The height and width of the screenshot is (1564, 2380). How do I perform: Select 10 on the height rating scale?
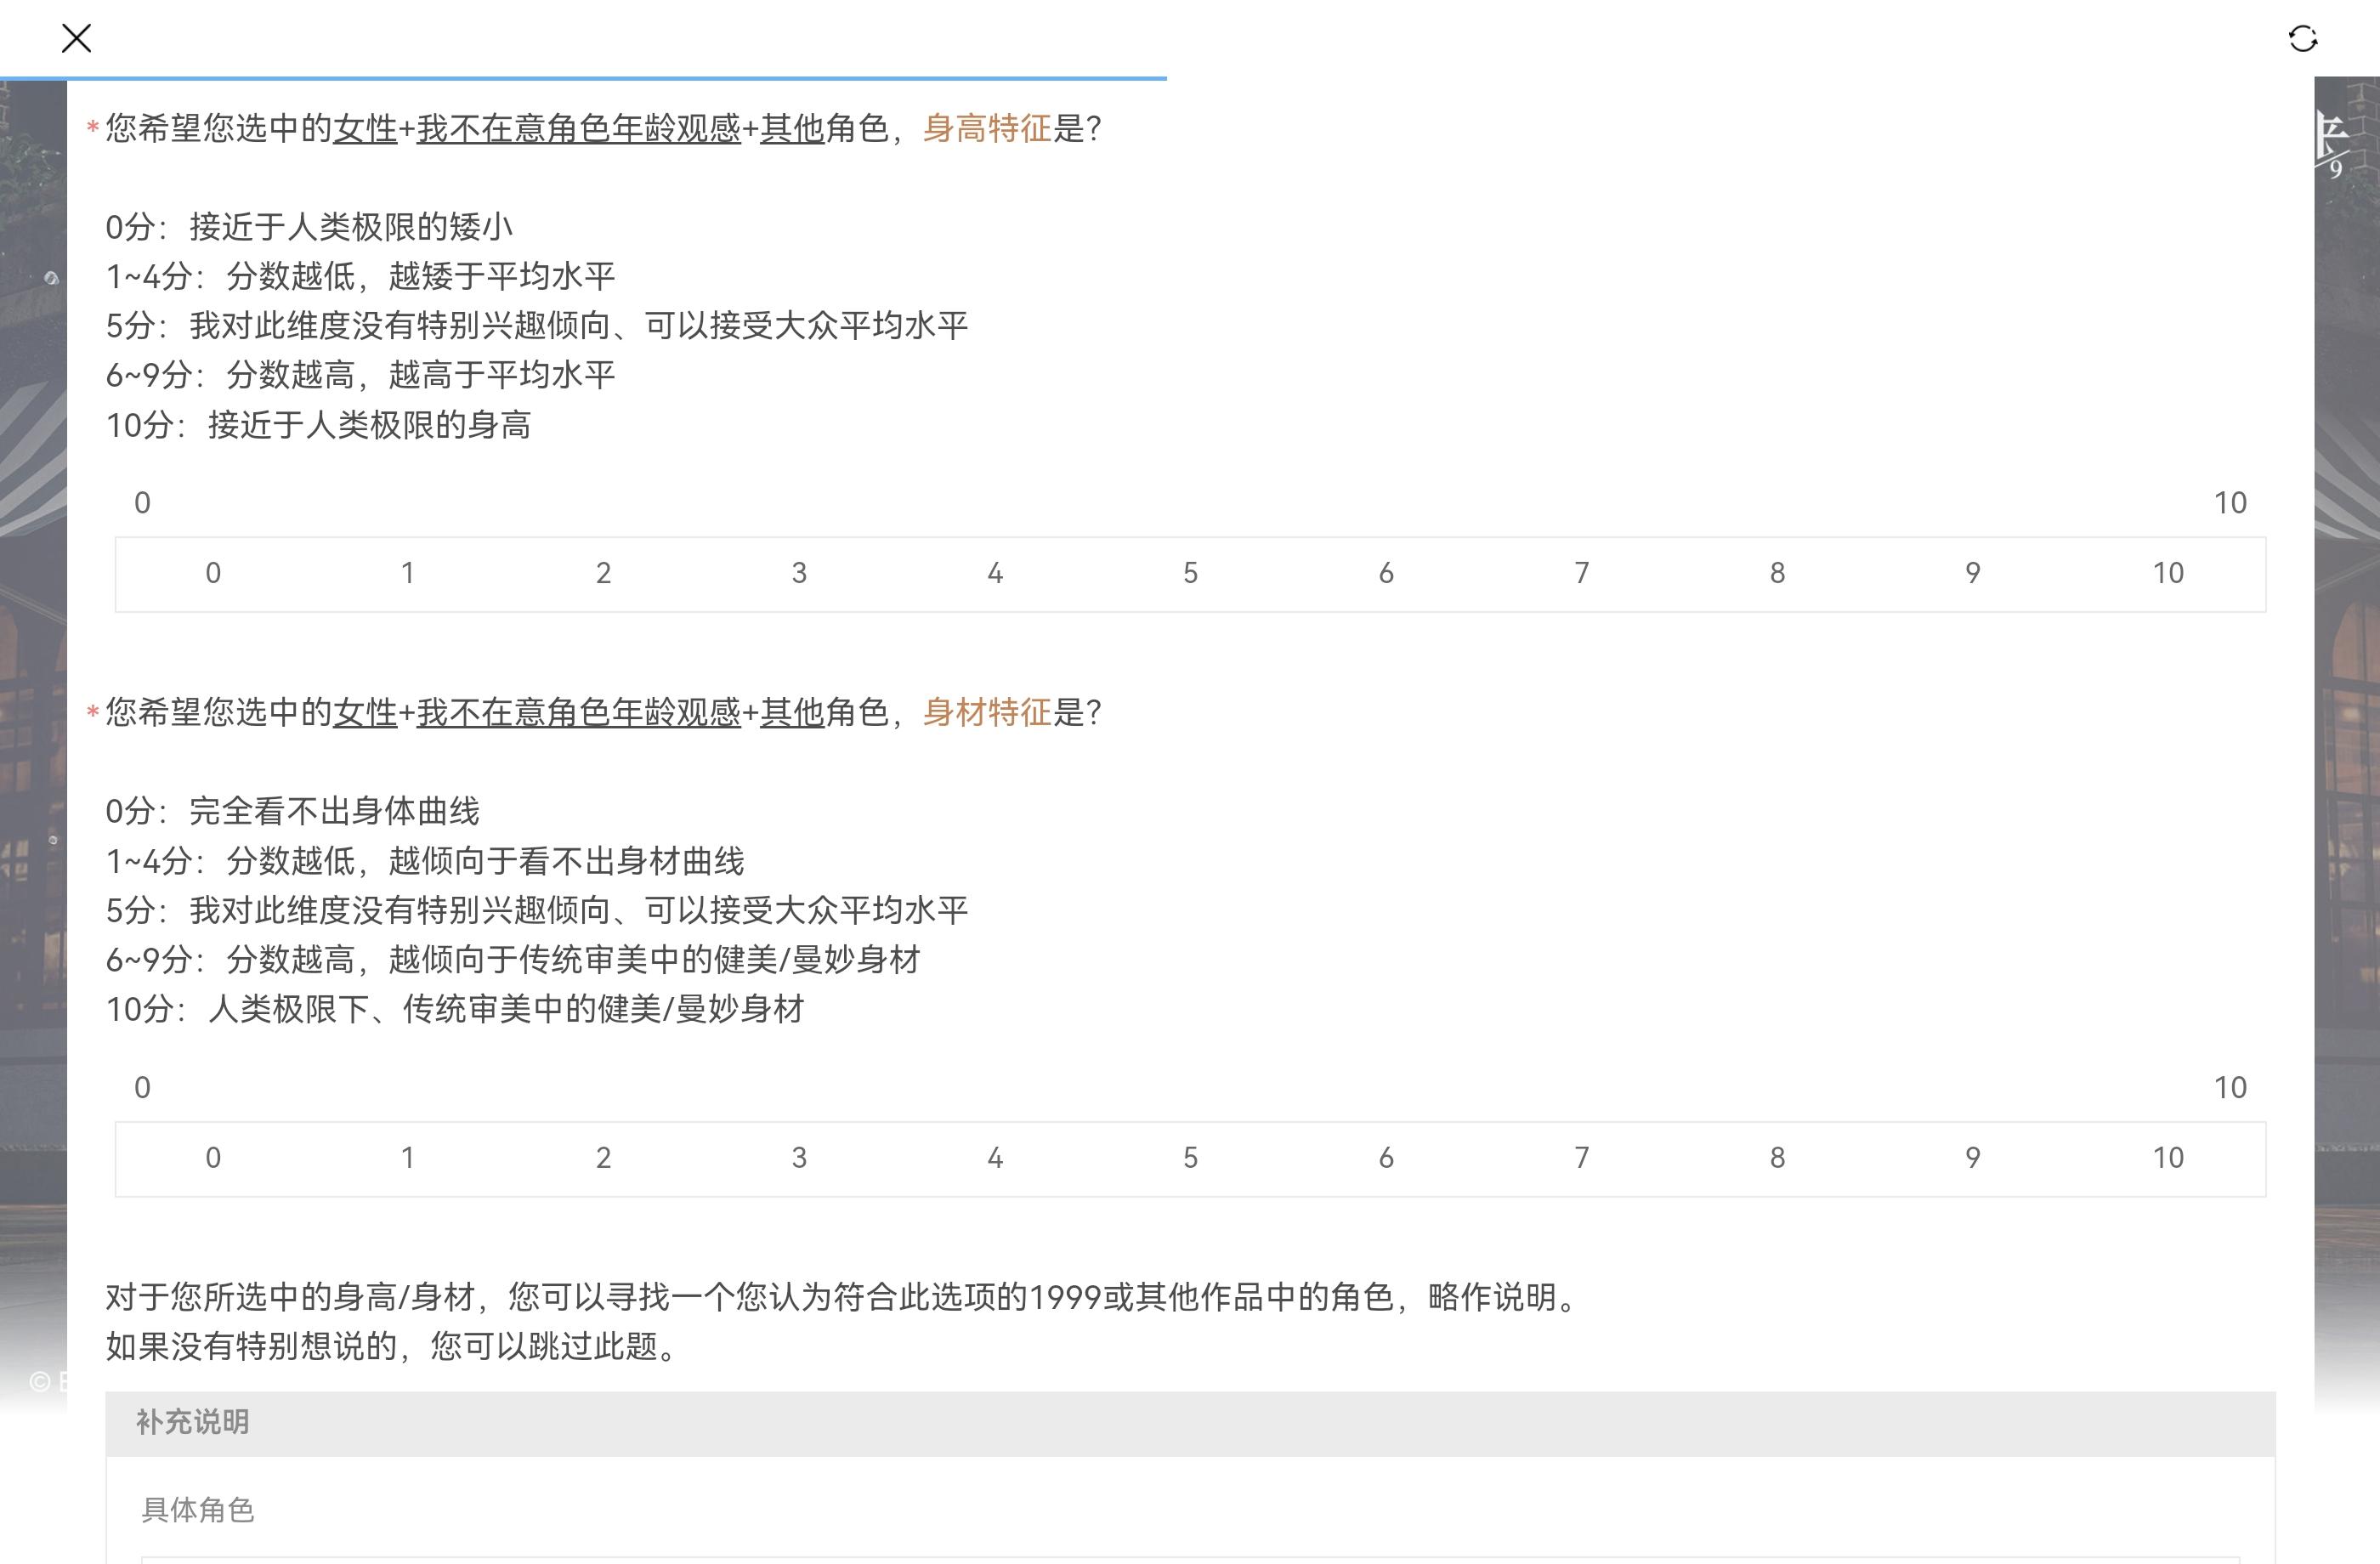(2167, 573)
